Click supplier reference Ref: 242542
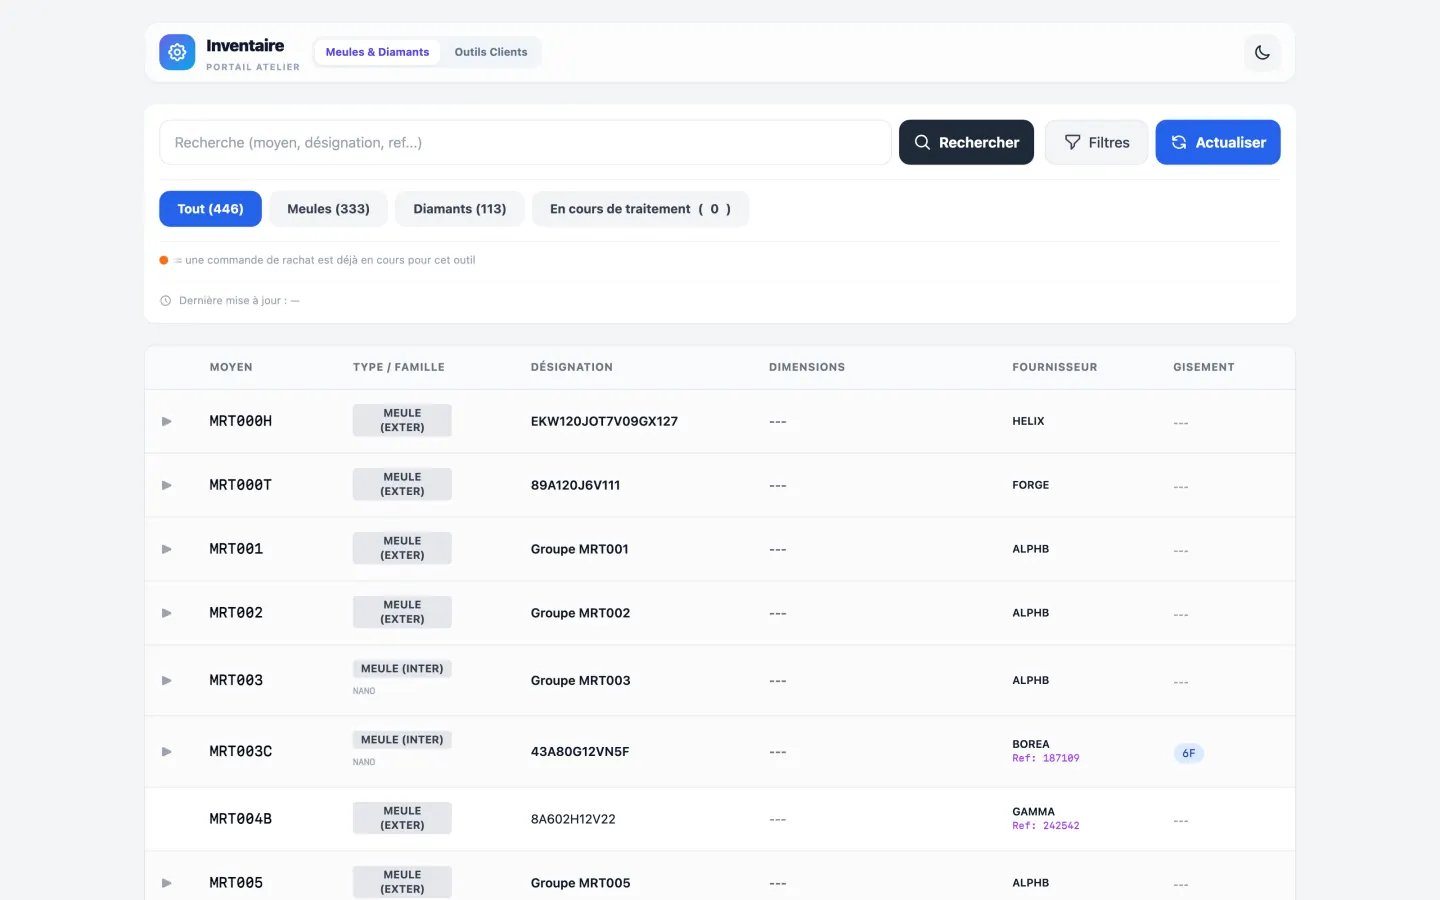This screenshot has width=1440, height=900. pyautogui.click(x=1046, y=826)
